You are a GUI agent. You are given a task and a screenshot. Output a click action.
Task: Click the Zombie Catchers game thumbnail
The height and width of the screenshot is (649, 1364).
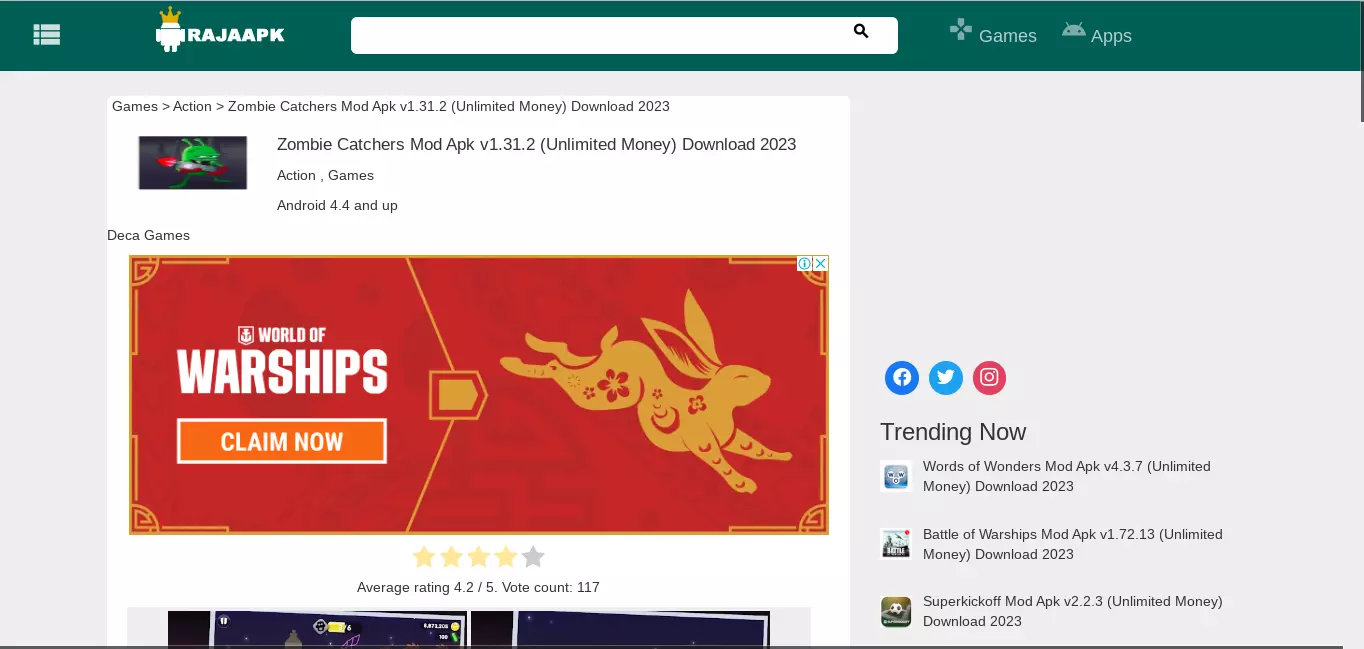[193, 162]
